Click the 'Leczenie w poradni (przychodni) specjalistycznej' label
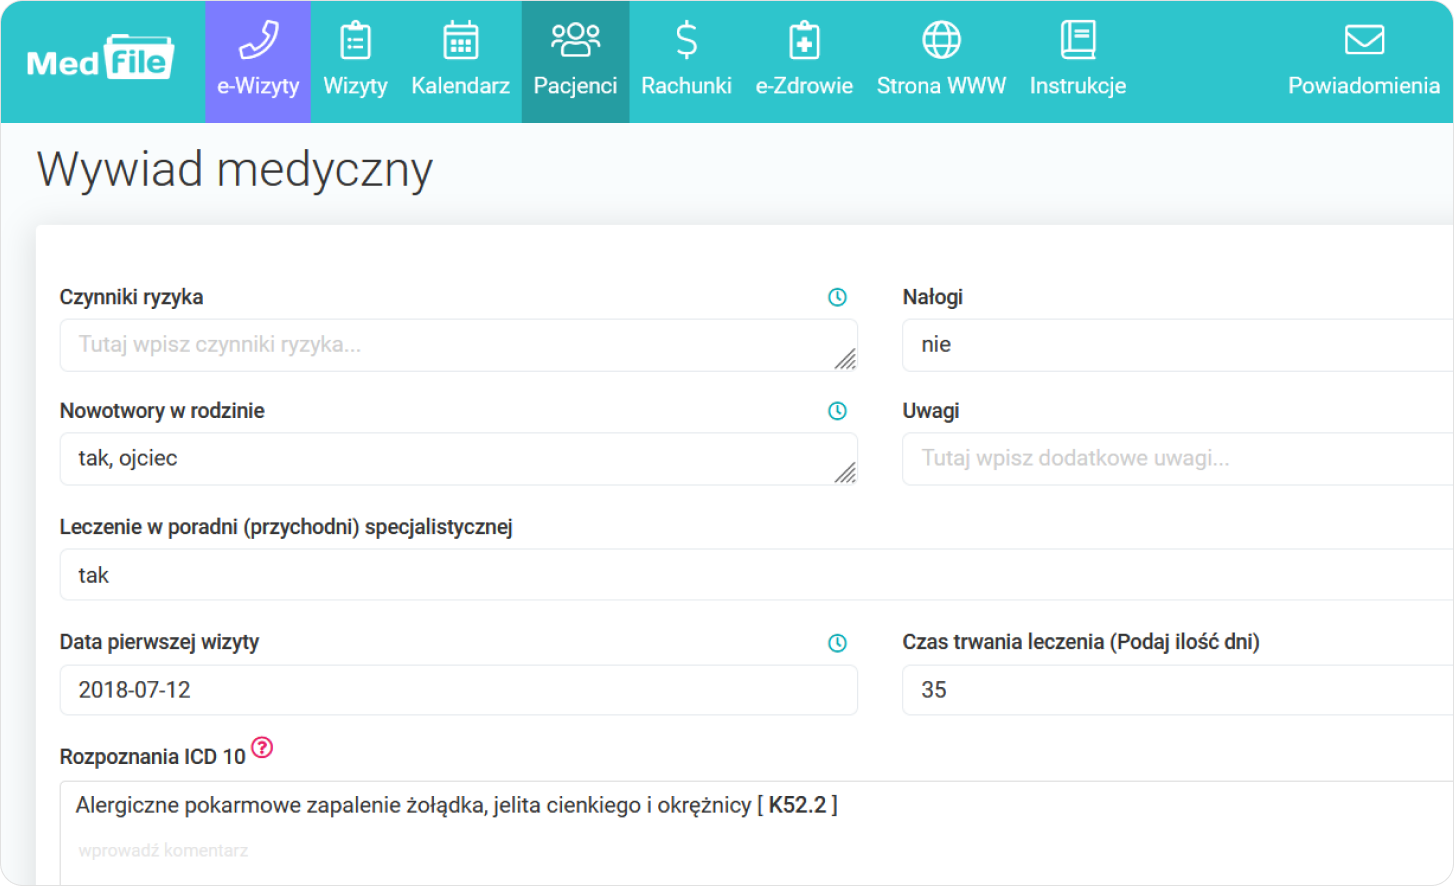Viewport: 1454px width, 886px height. [286, 527]
